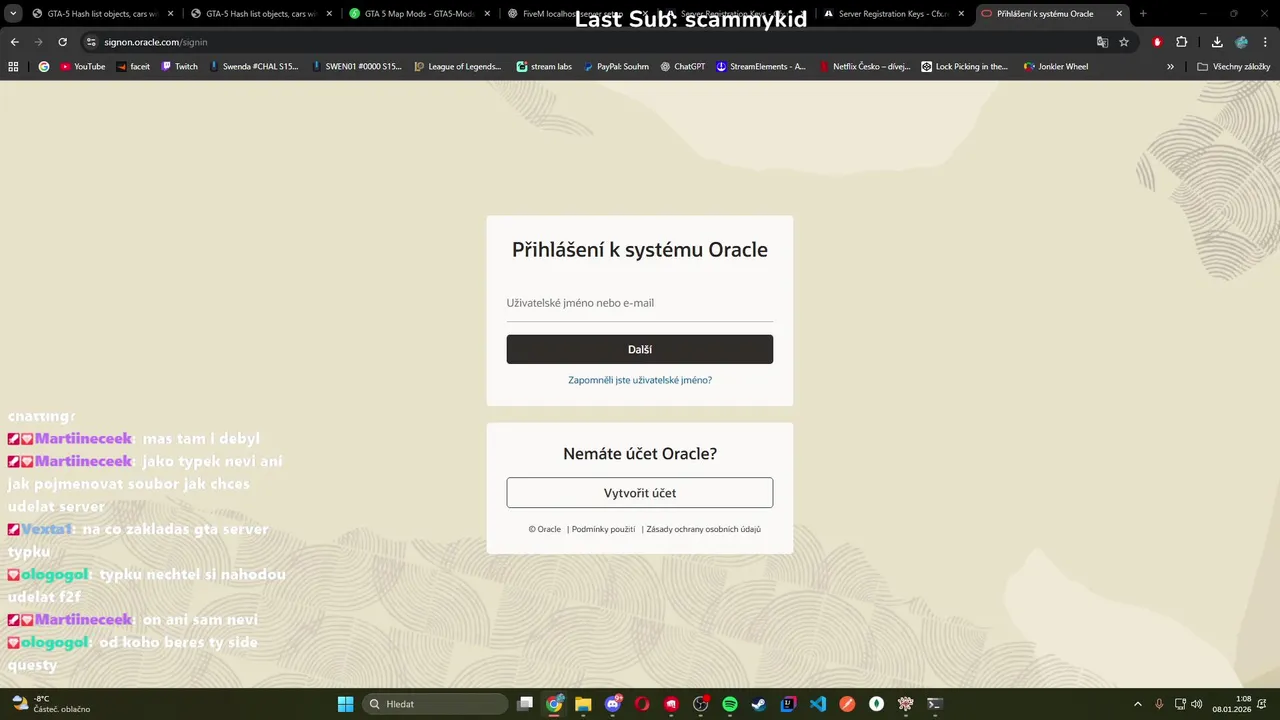Close the Přihlášení k systému Oracle tab
This screenshot has height=720, width=1280.
tap(1119, 14)
